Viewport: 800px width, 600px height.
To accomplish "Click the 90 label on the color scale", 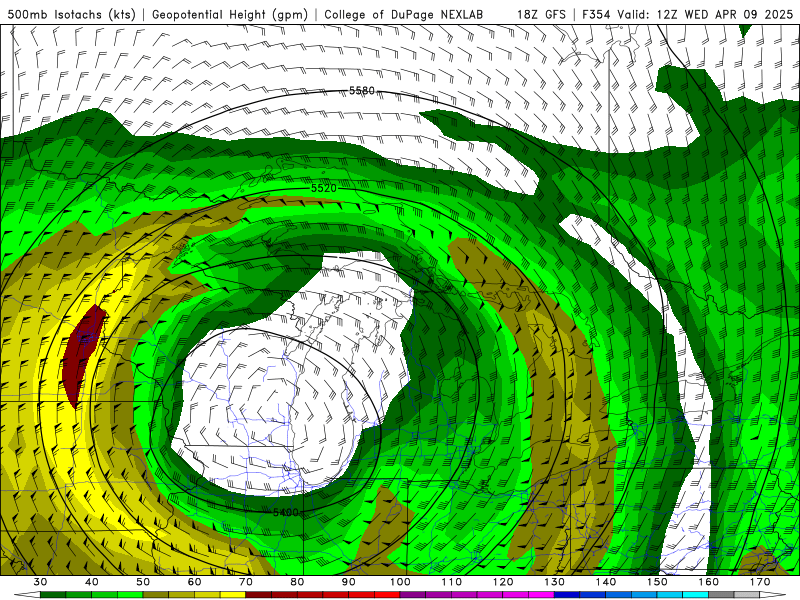I will click(349, 582).
